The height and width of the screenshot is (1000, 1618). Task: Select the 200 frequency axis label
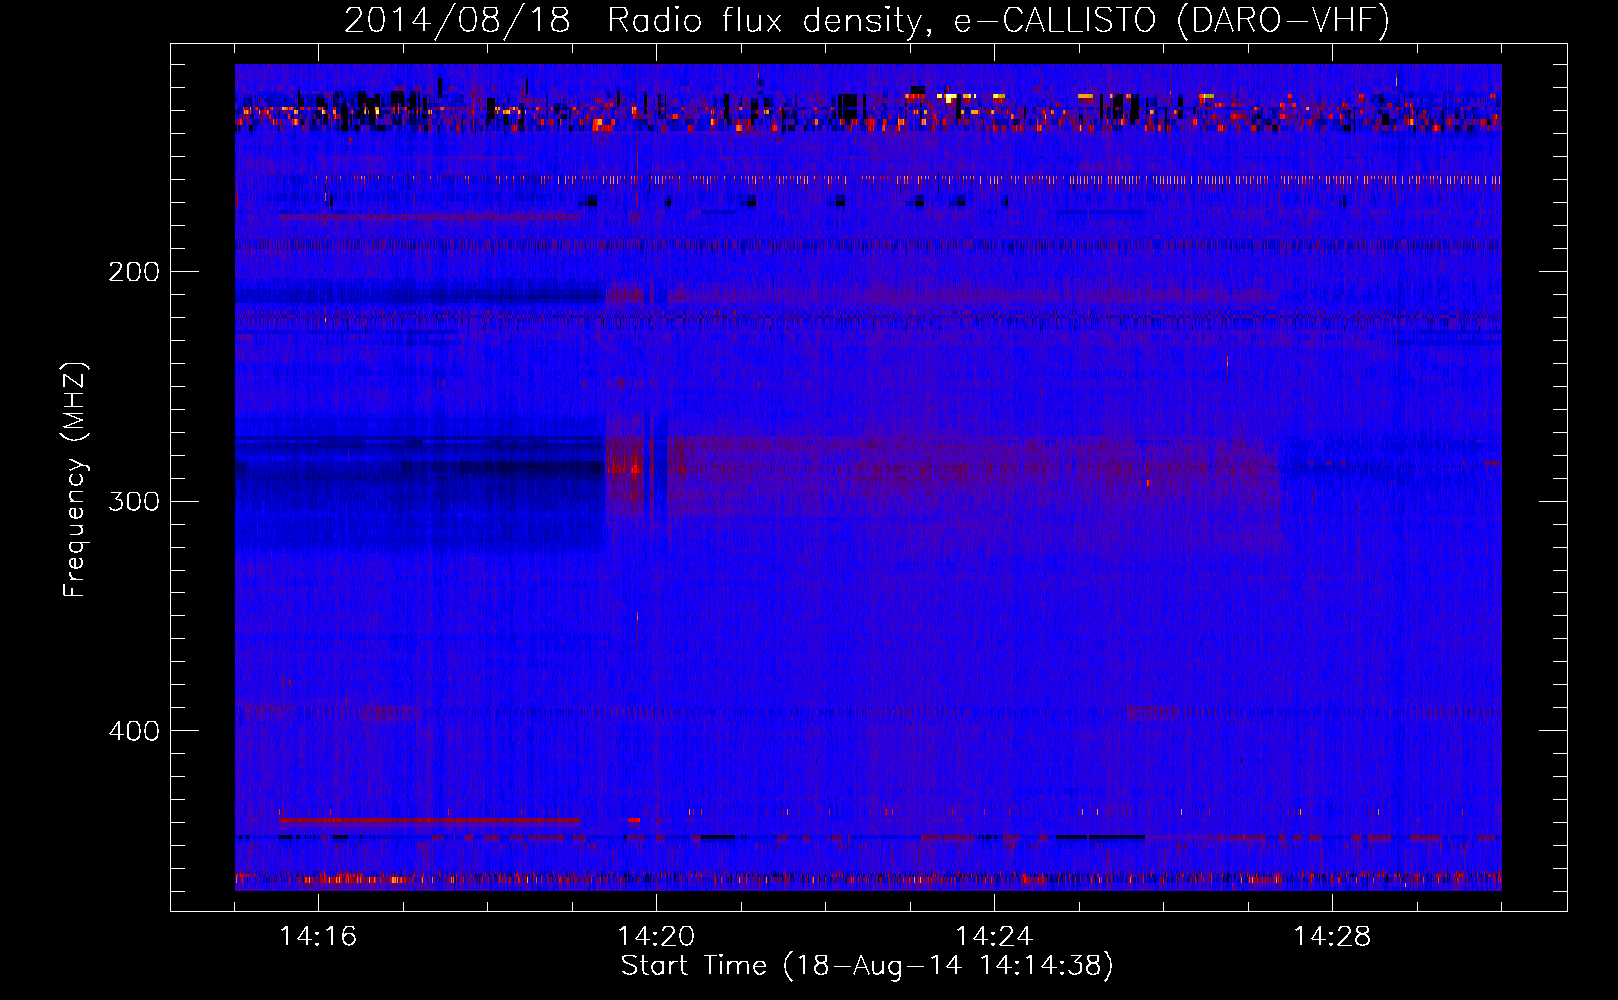[x=134, y=272]
